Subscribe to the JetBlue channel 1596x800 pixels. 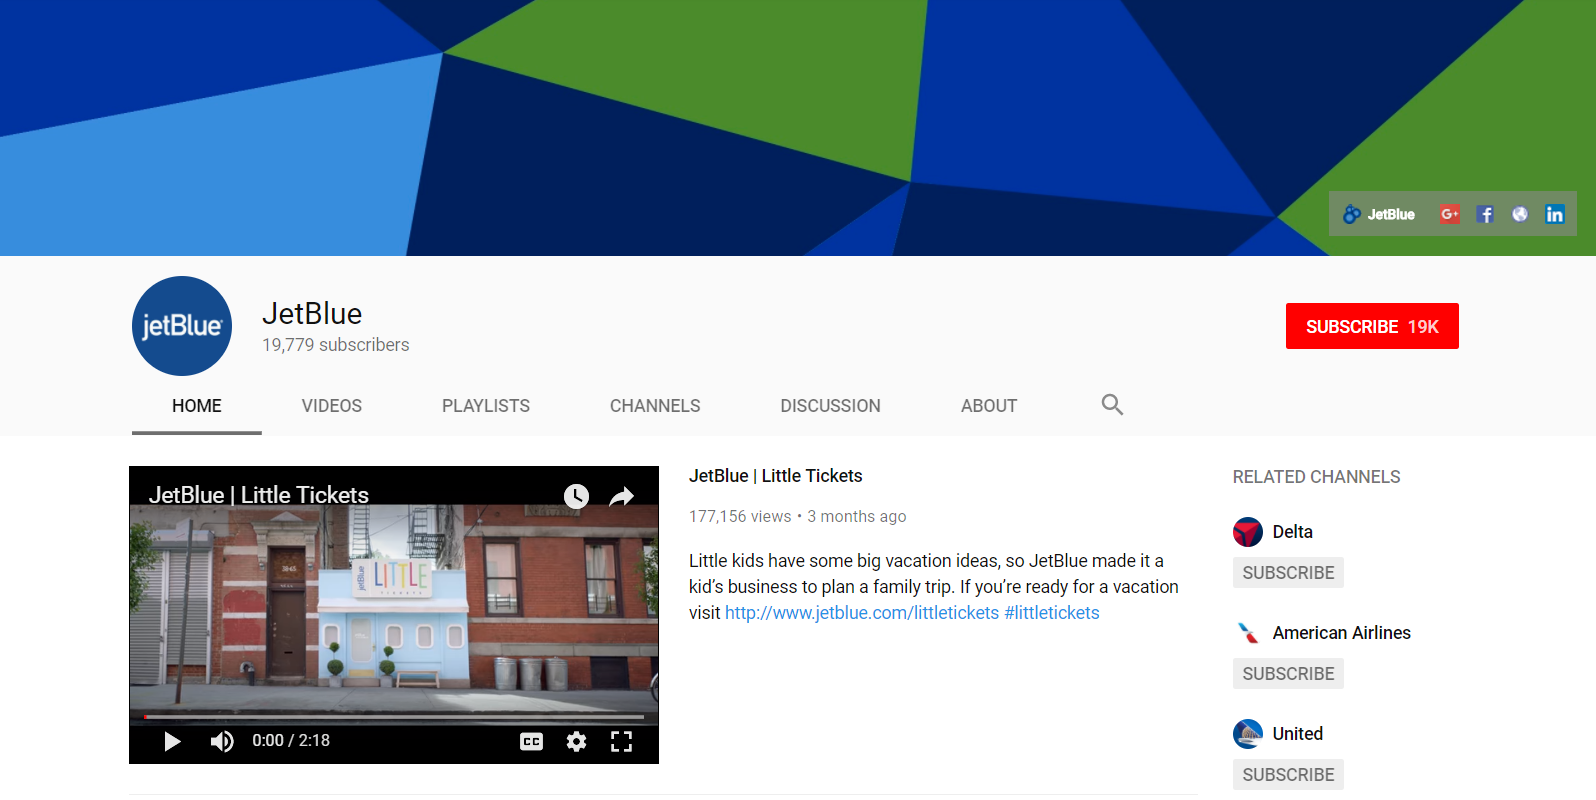tap(1372, 326)
